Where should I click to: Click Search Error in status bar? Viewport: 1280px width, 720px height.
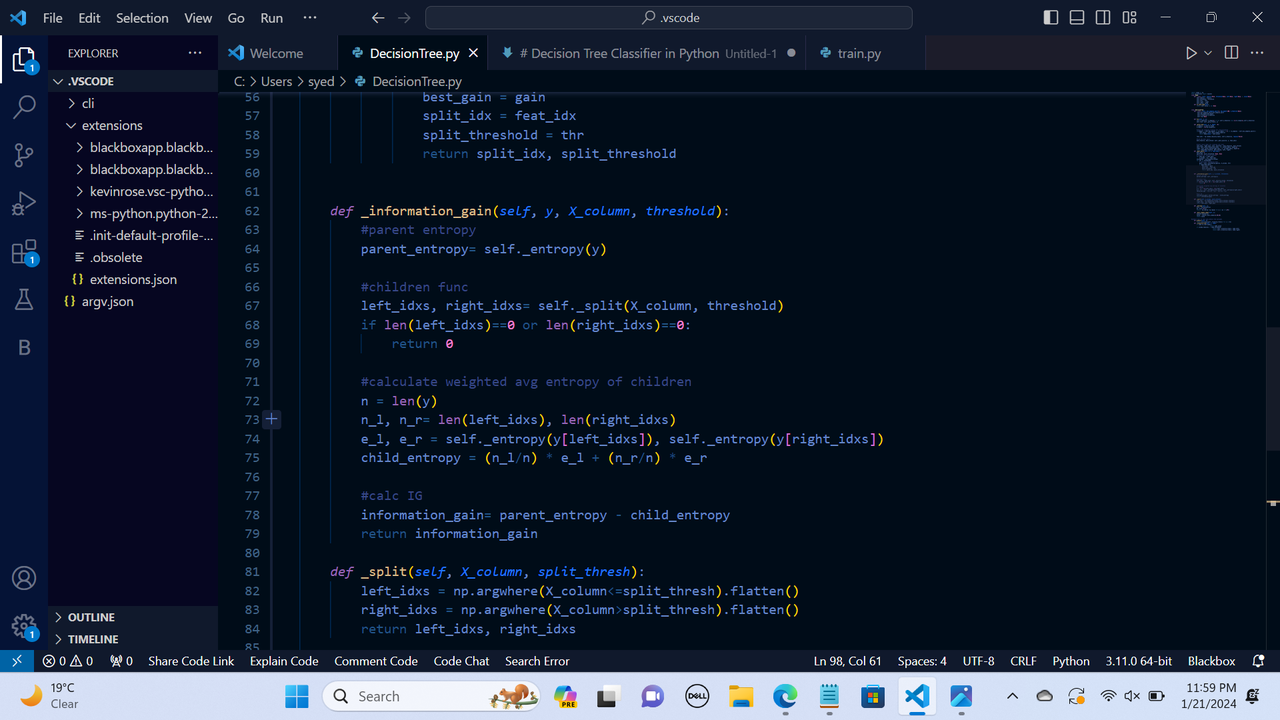coord(537,661)
